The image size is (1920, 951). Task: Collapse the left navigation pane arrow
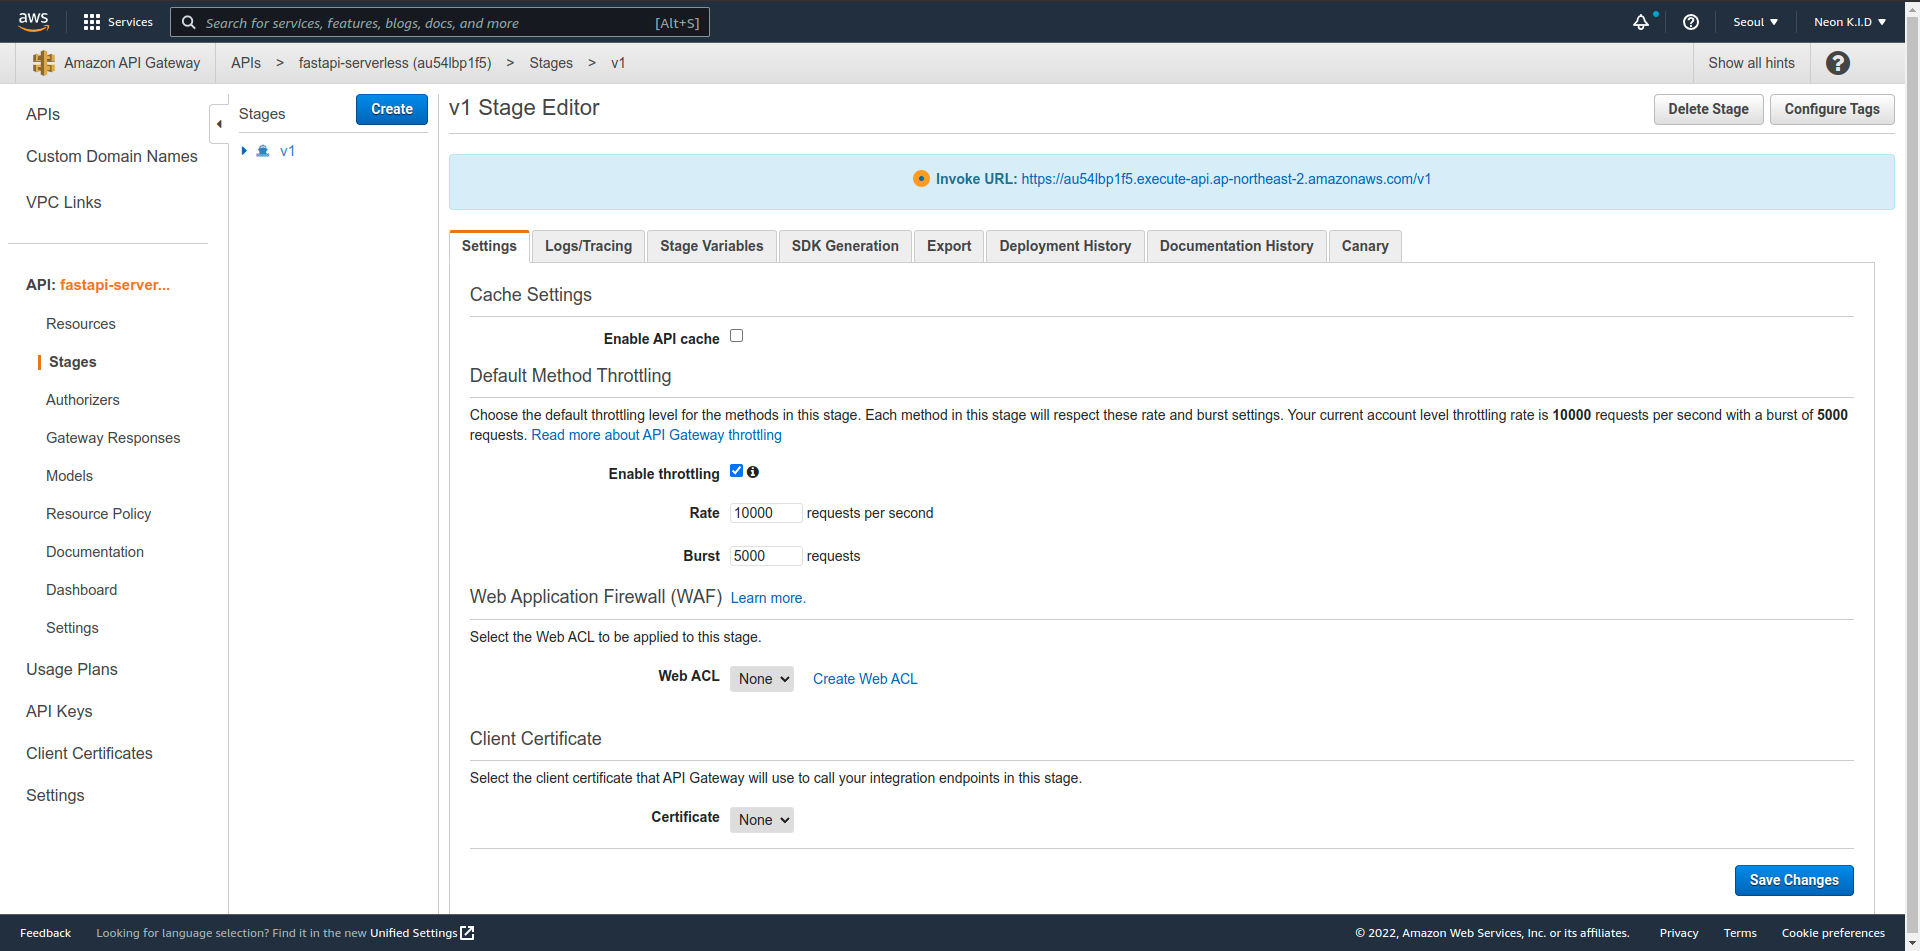tap(219, 124)
